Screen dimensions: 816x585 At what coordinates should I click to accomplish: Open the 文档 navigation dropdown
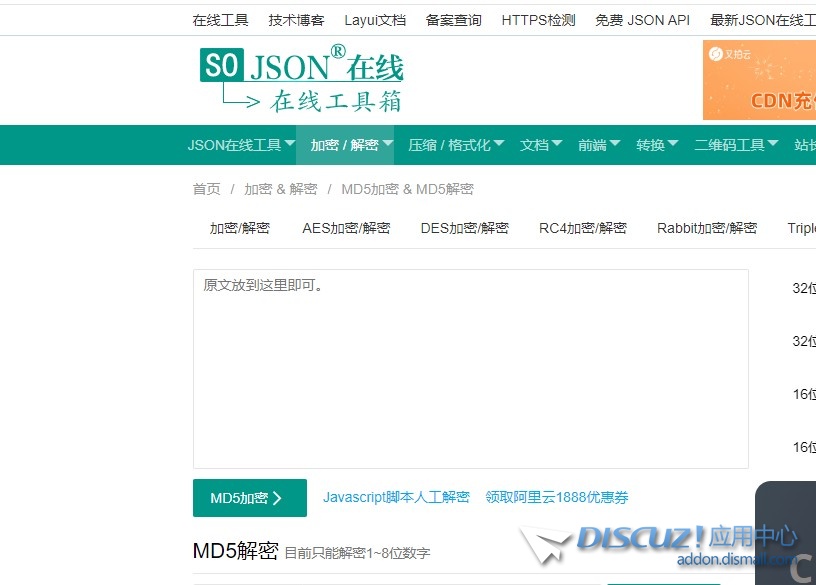pos(541,145)
